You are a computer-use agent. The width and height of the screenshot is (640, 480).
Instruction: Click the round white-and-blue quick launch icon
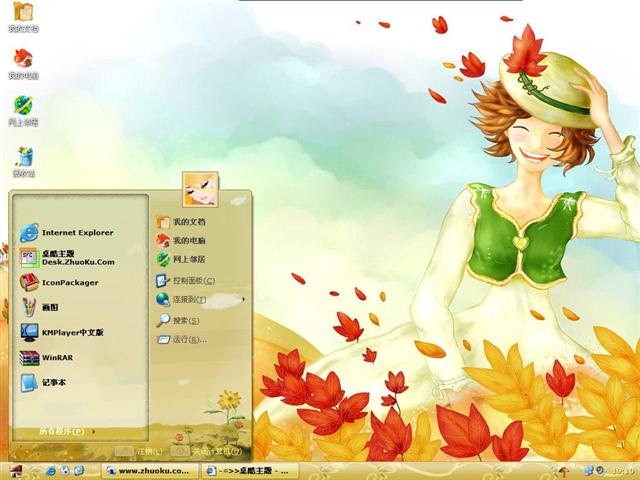point(65,470)
